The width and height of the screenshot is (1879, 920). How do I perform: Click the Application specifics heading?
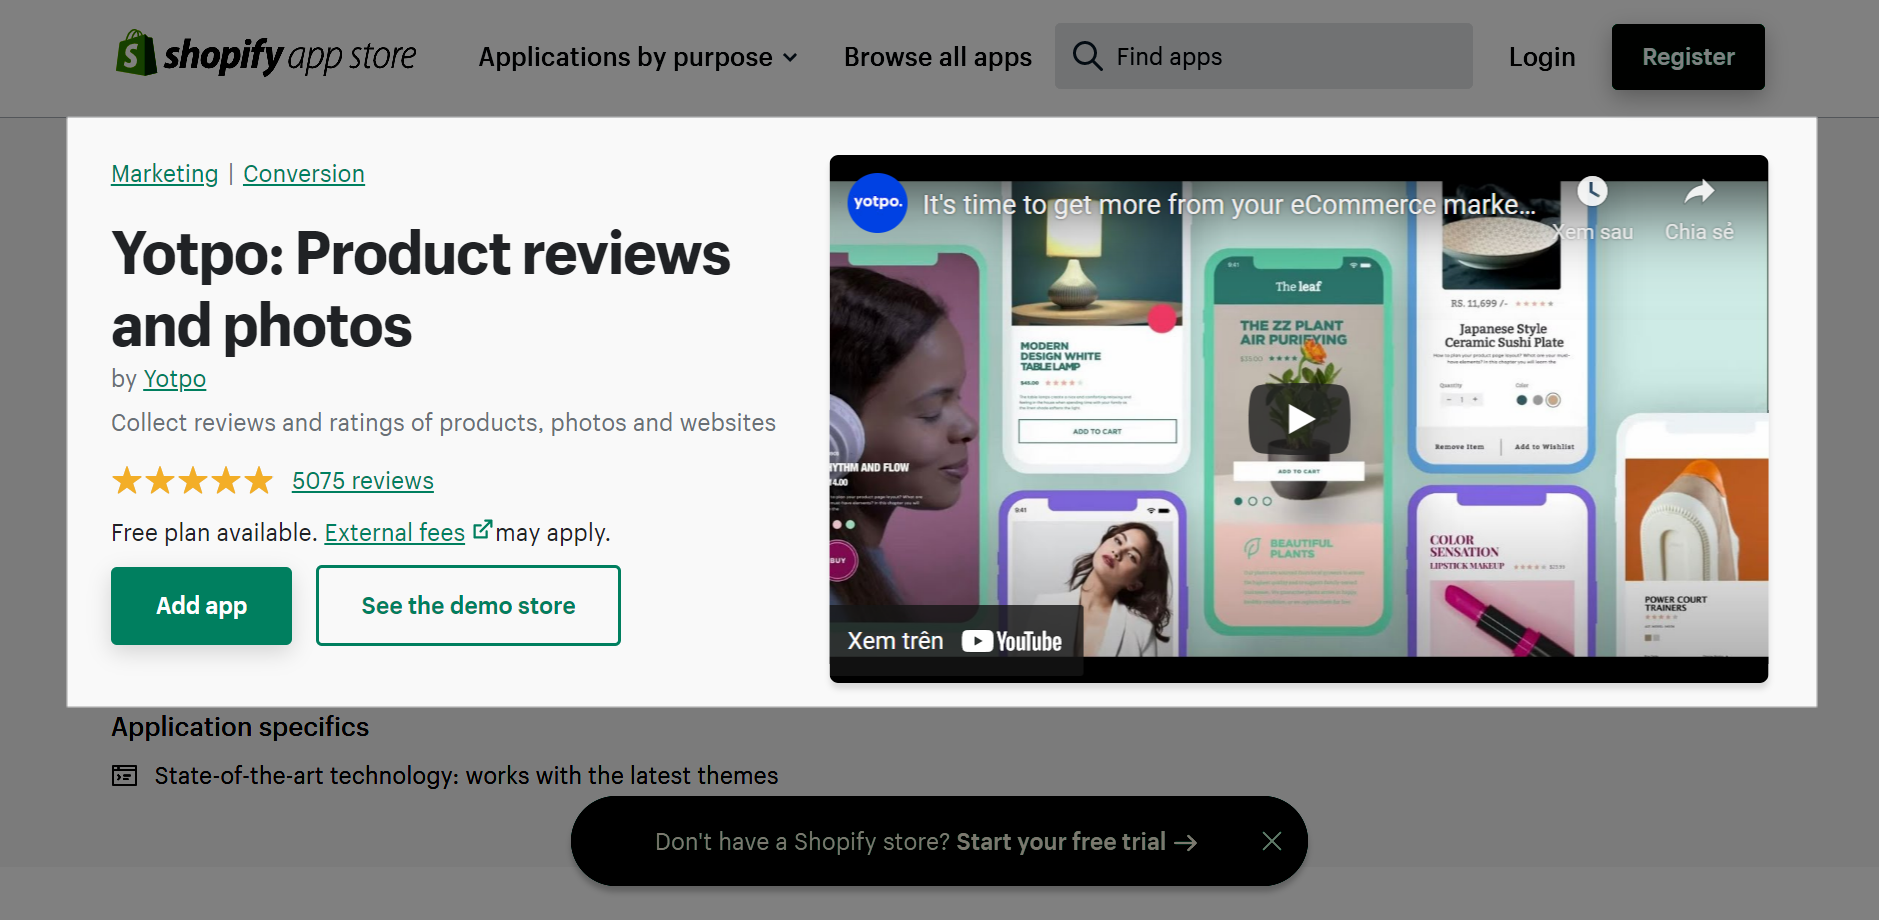[240, 727]
